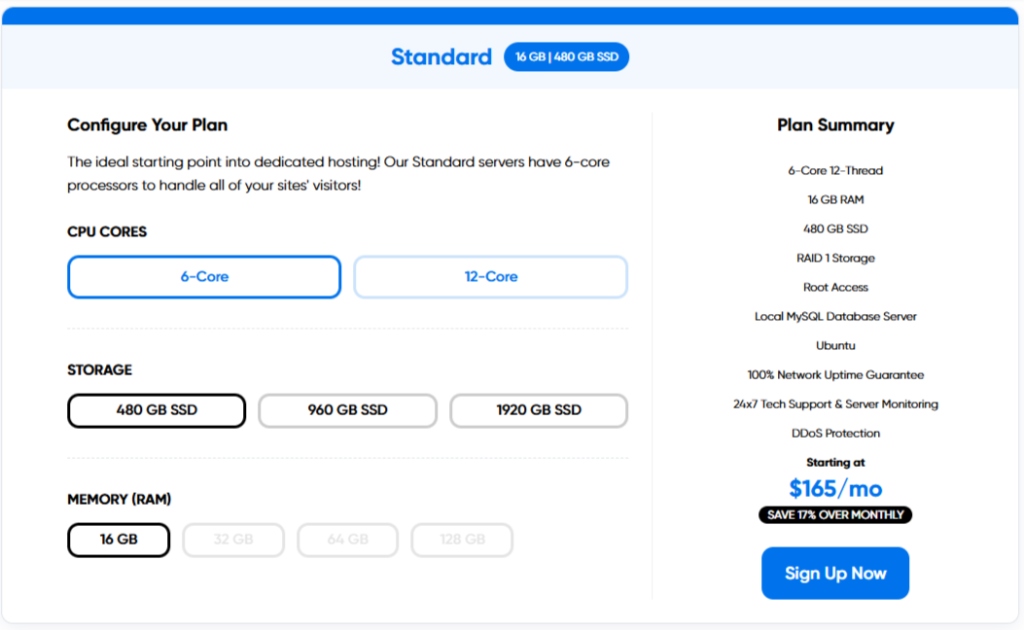Click the Save 17% Over Monthly badge

(x=835, y=515)
